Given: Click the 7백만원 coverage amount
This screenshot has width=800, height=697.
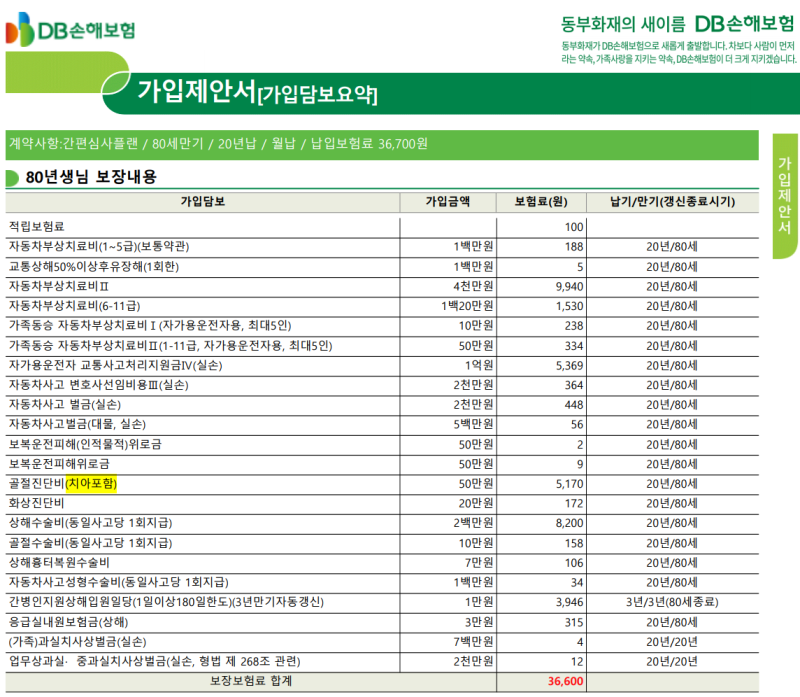Looking at the screenshot, I should [x=473, y=642].
